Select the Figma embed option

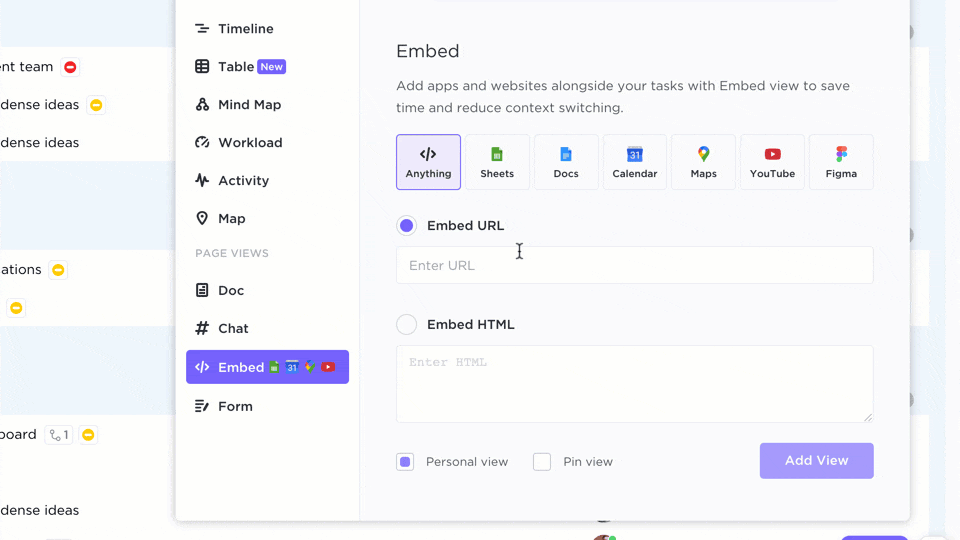tap(841, 162)
